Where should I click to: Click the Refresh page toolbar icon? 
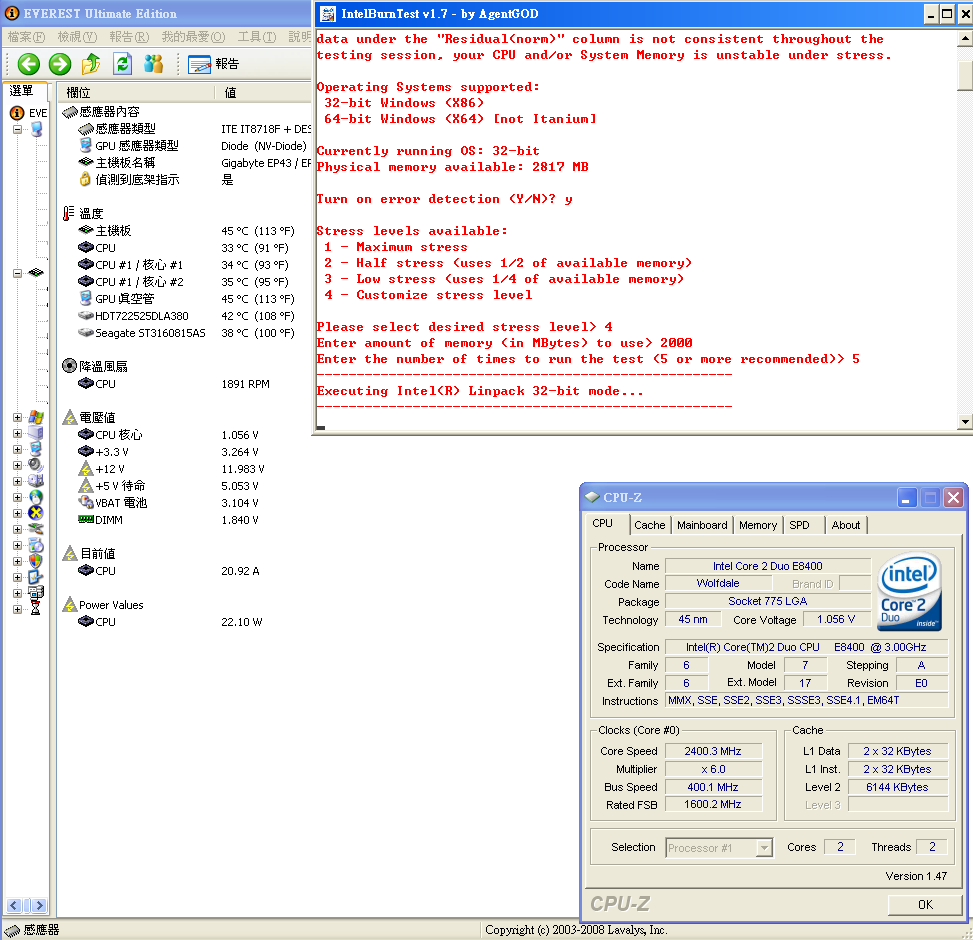click(122, 64)
